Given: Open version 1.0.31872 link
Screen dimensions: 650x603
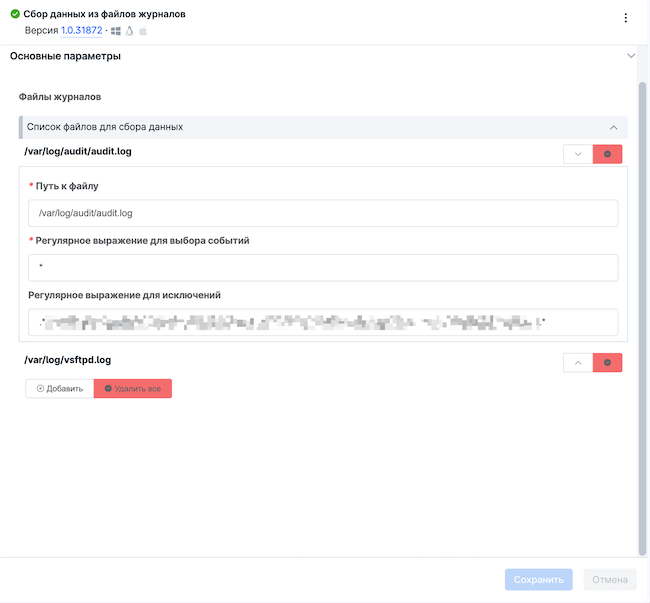Looking at the screenshot, I should 81,32.
